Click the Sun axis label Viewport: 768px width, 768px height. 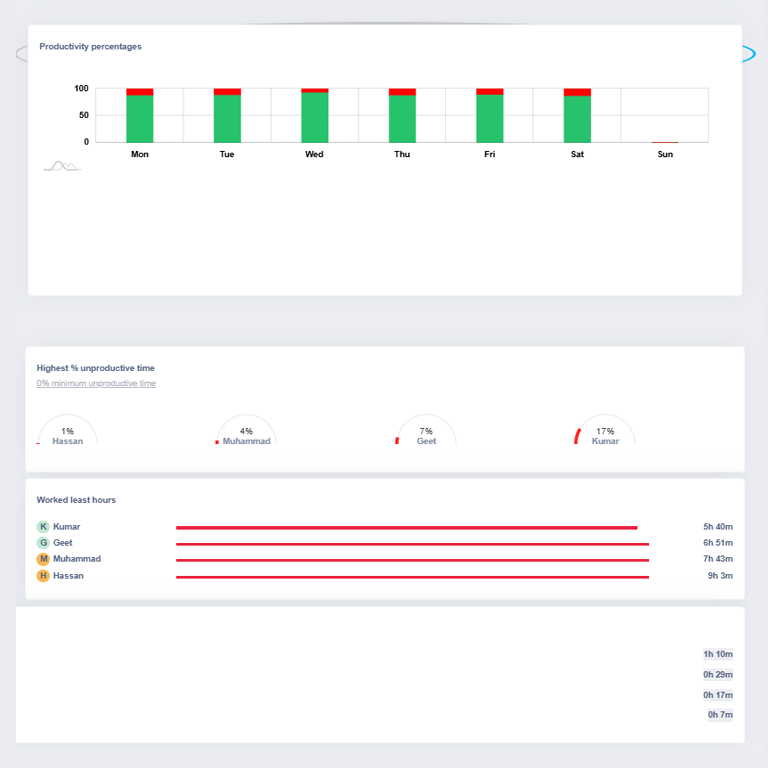[665, 154]
